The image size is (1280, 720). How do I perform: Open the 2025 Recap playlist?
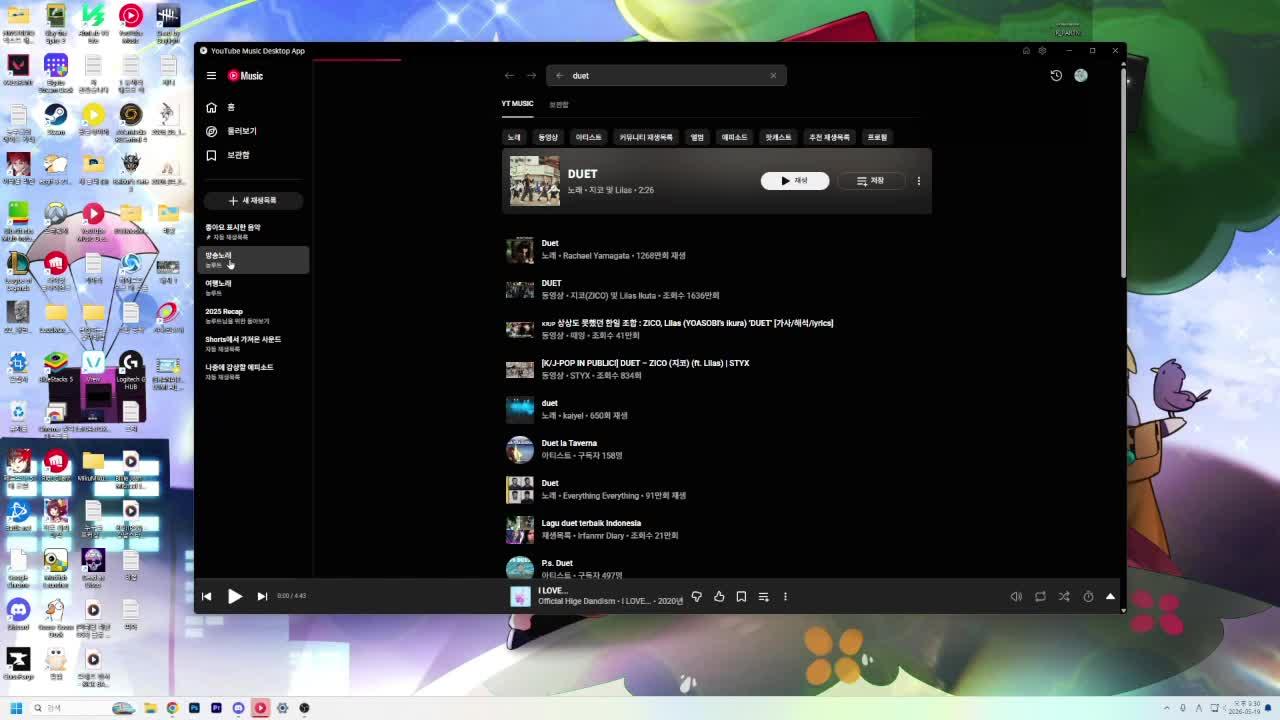click(x=254, y=316)
